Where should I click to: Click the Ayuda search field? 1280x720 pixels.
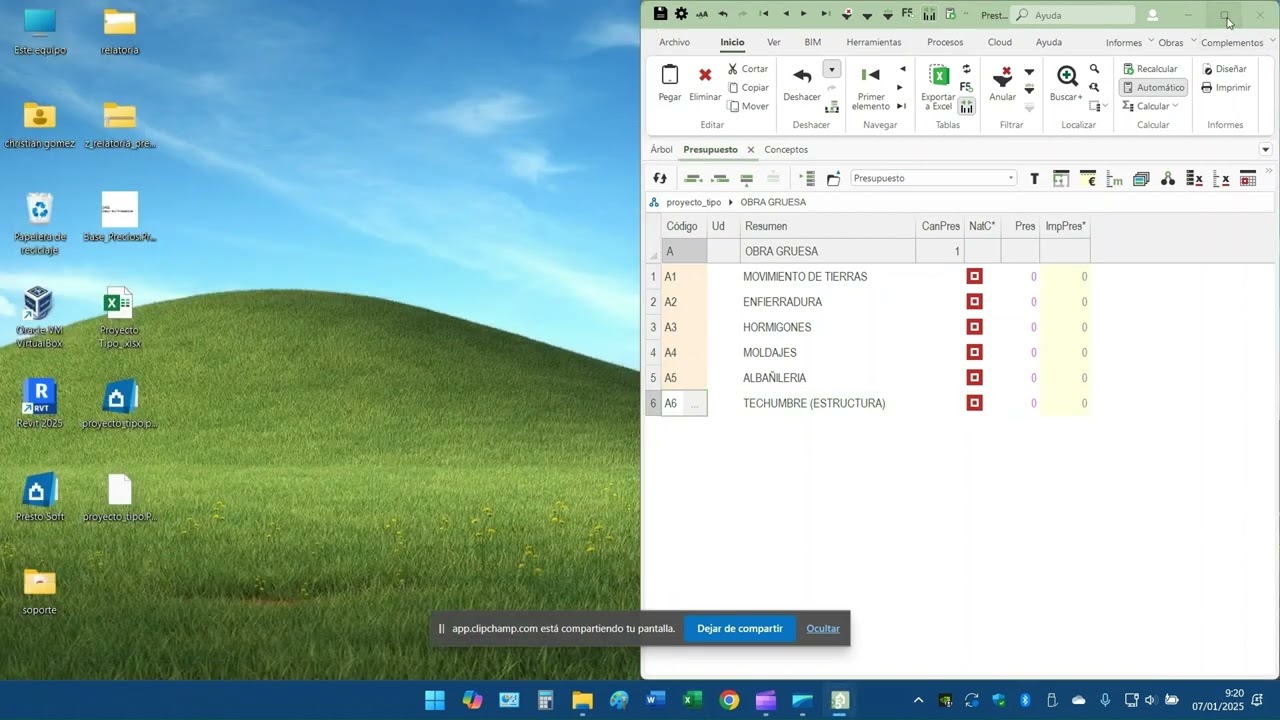1073,15
